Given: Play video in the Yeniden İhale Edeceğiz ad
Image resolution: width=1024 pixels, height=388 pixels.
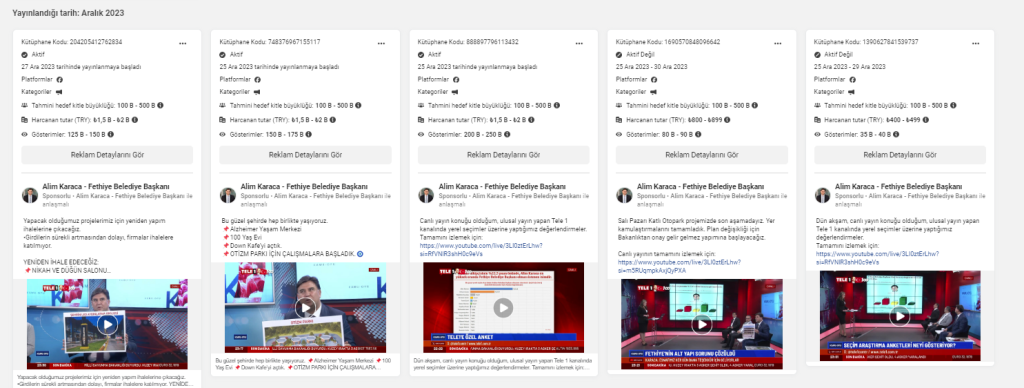Looking at the screenshot, I should [107, 324].
